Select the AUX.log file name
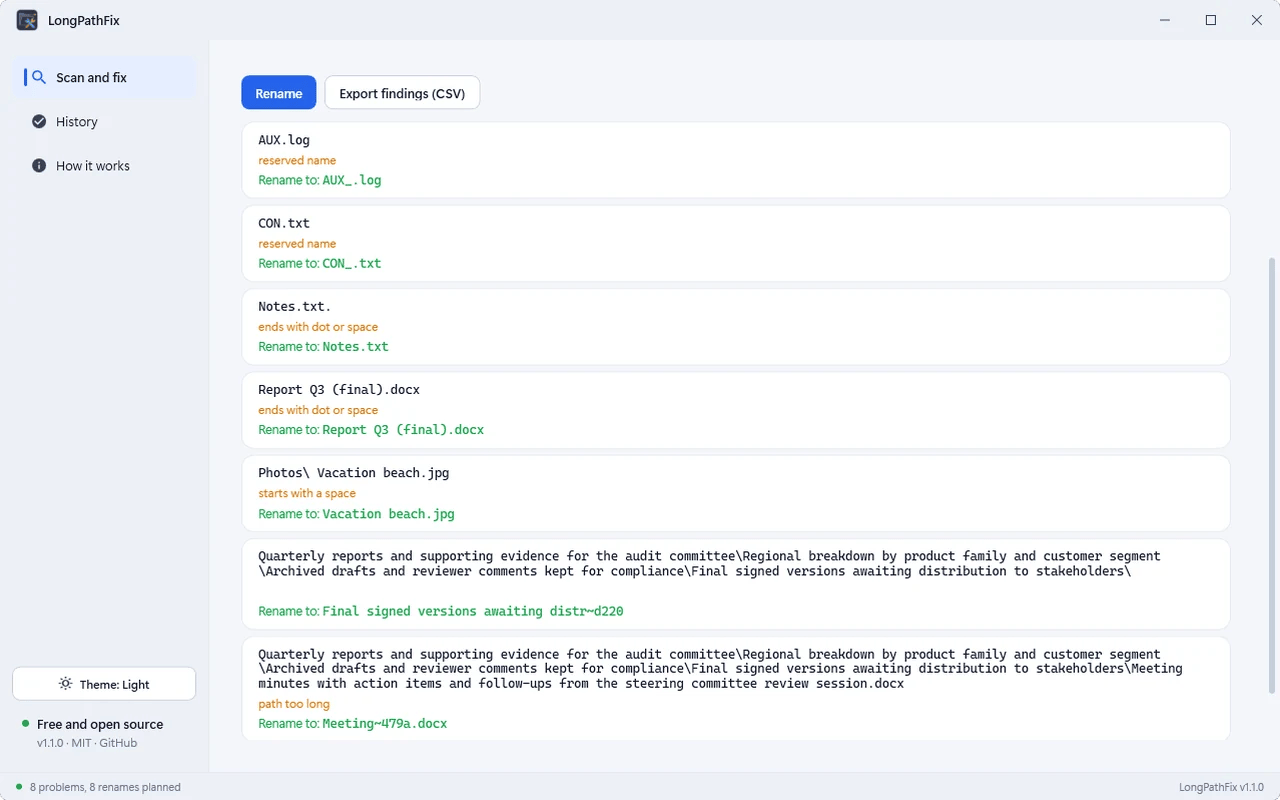Image resolution: width=1280 pixels, height=800 pixels. pos(284,140)
